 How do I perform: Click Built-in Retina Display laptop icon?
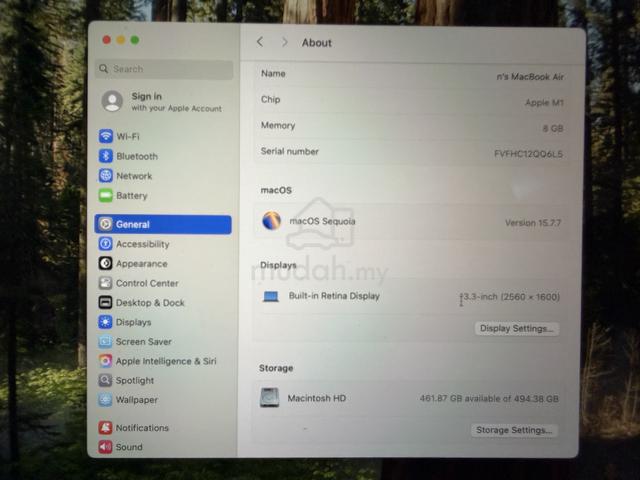pos(271,296)
